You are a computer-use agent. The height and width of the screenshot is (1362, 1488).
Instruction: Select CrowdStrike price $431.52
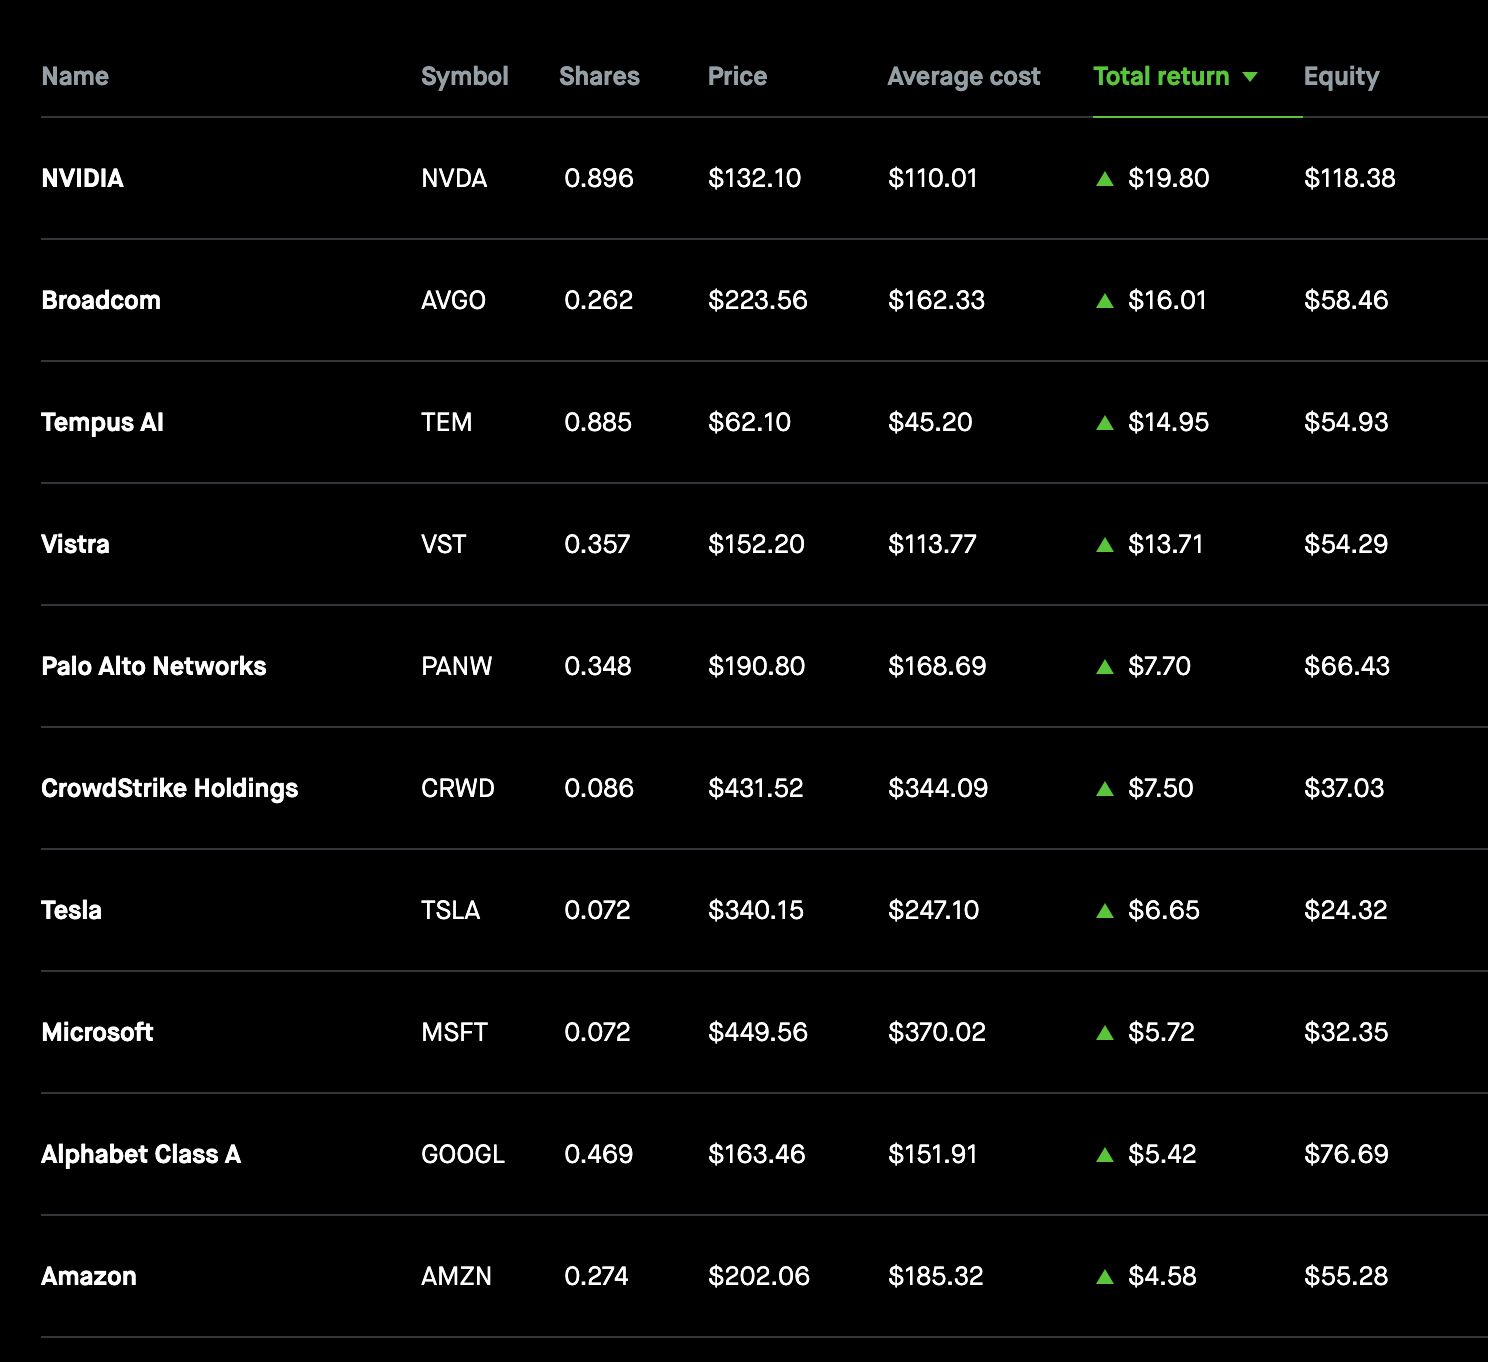756,788
